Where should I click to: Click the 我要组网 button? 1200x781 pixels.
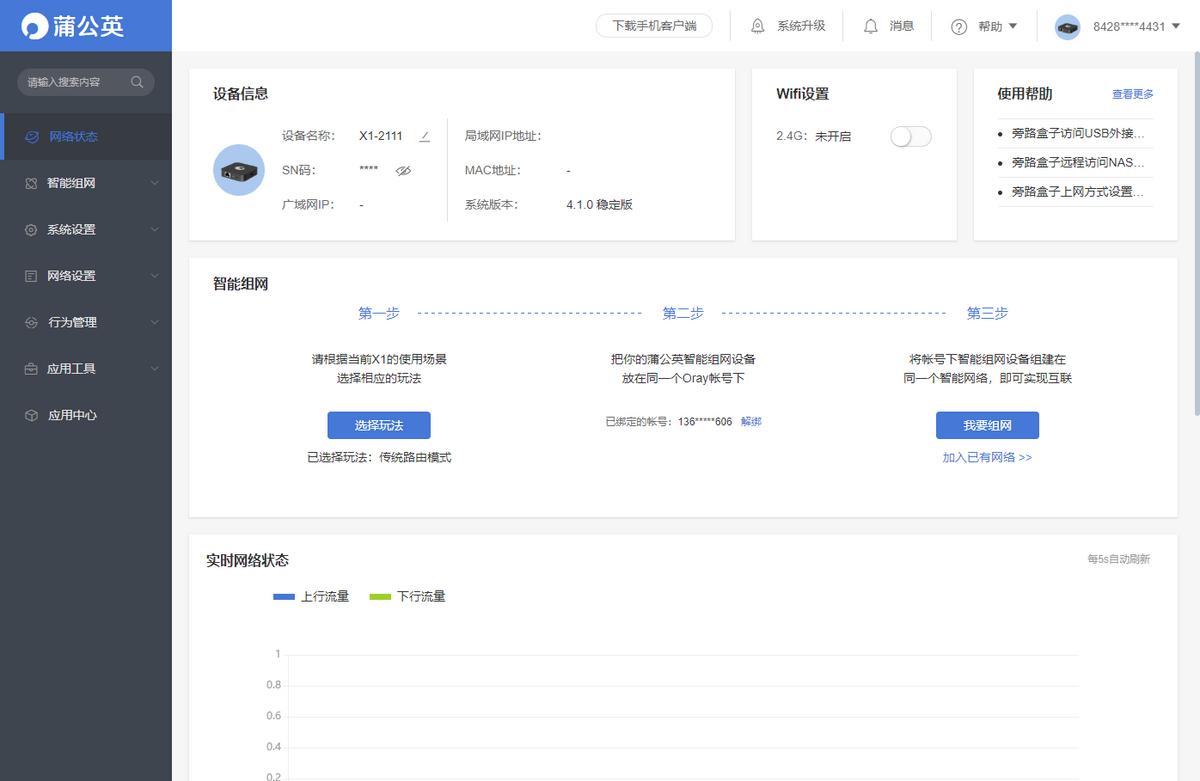pyautogui.click(x=987, y=425)
